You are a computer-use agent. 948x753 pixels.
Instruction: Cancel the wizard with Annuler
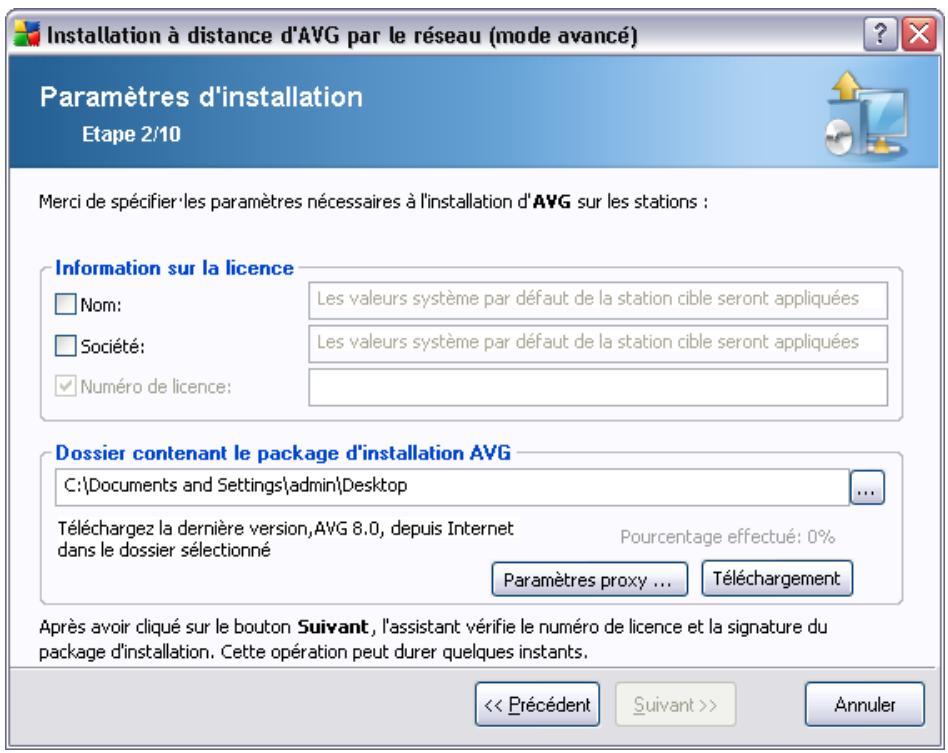(x=865, y=705)
